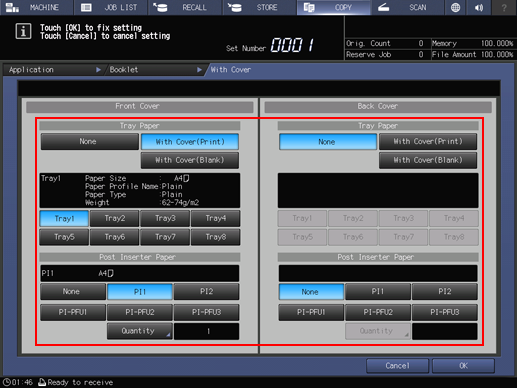This screenshot has height=388, width=517.
Task: Set Back Cover tray paper to None
Action: coord(328,142)
